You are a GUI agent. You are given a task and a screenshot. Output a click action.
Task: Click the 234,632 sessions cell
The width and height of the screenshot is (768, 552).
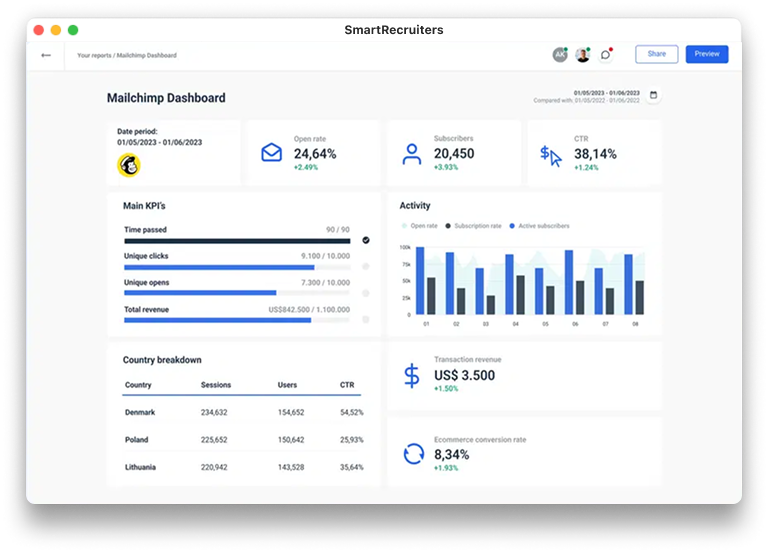[214, 412]
